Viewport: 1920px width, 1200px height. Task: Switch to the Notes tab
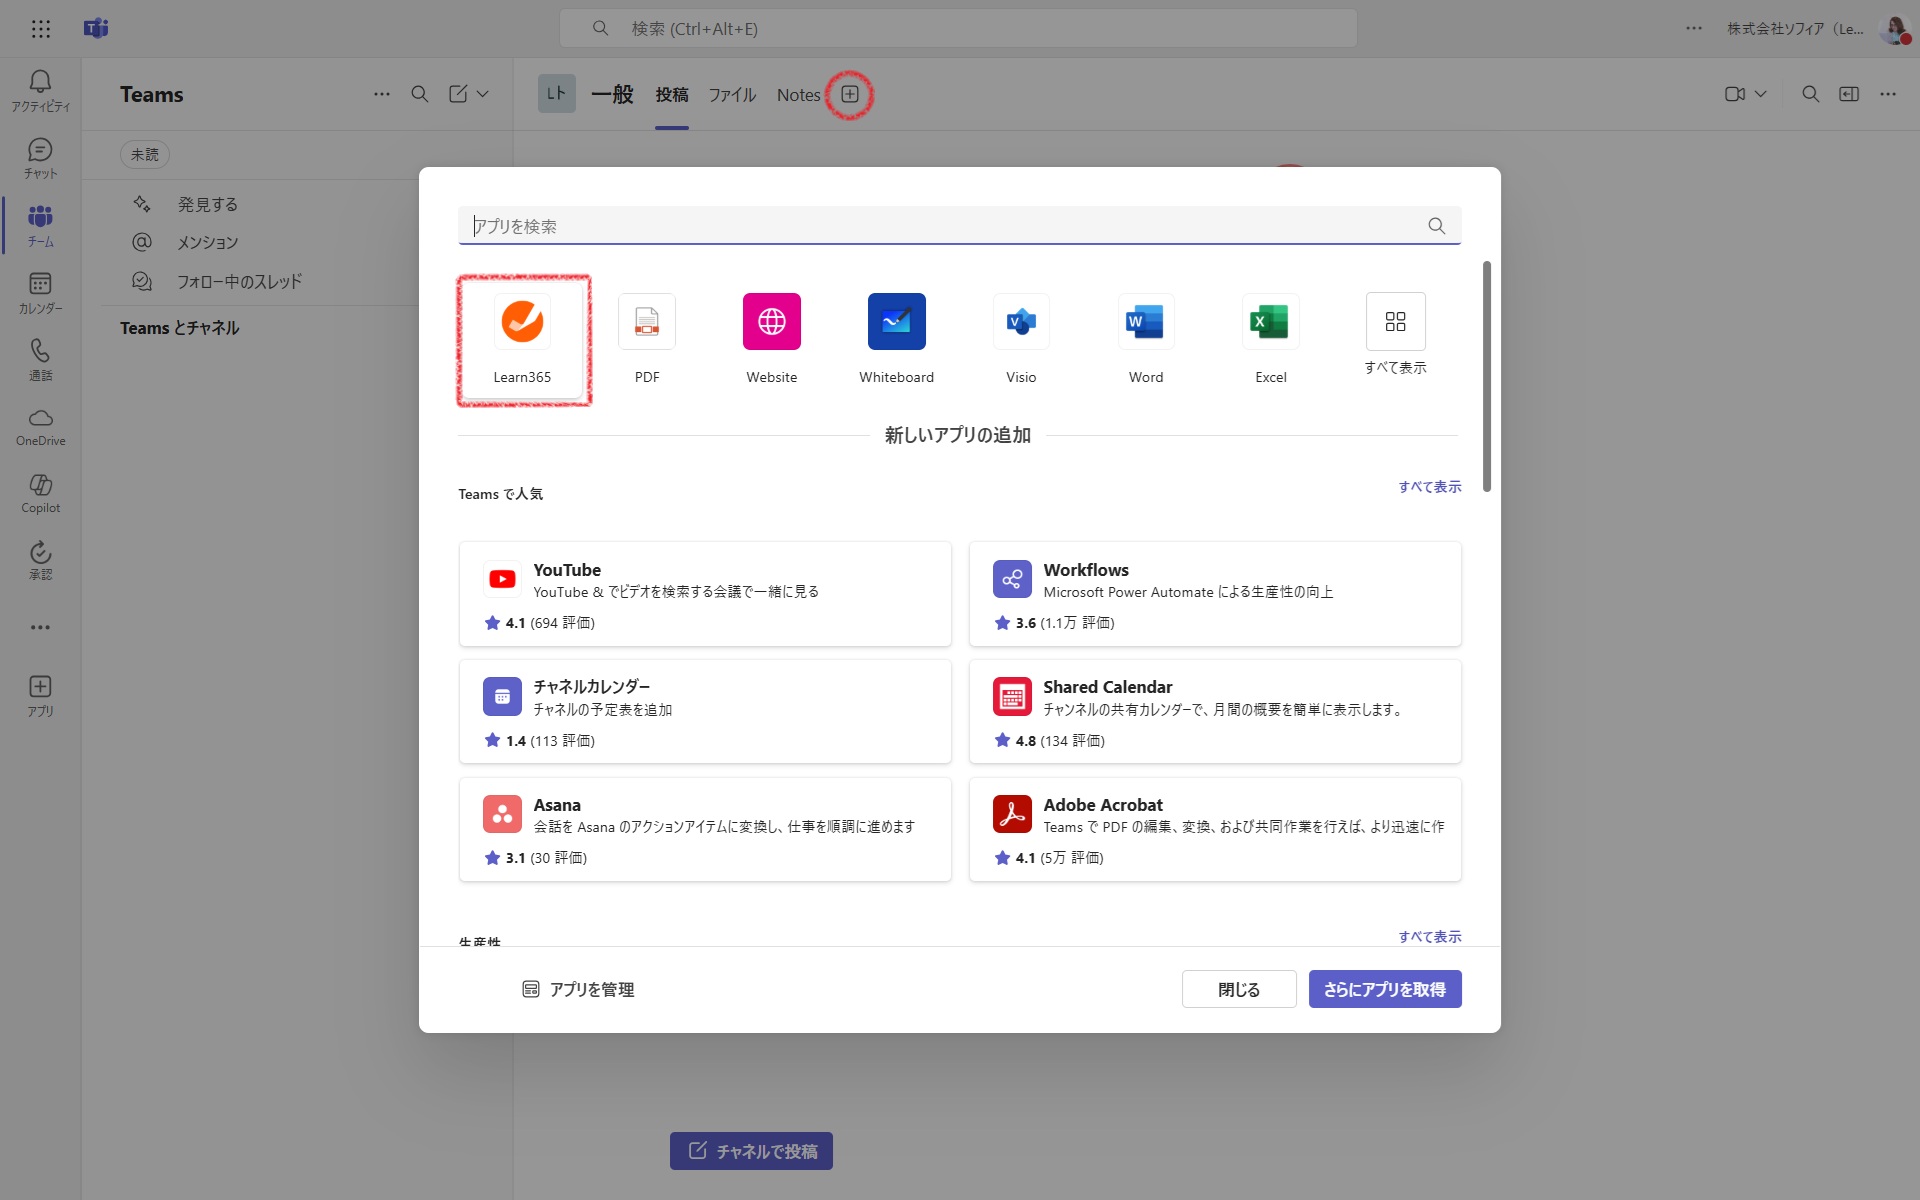tap(799, 95)
